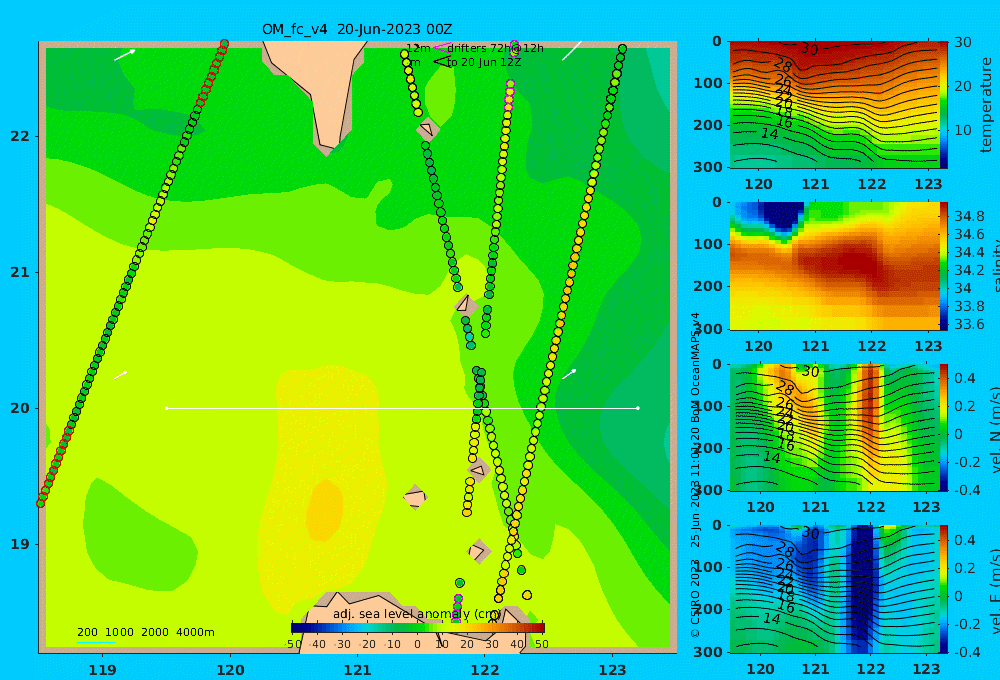Image resolution: width=1000 pixels, height=680 pixels.
Task: Click the magenta arrow legend symbol
Action: pos(441,48)
